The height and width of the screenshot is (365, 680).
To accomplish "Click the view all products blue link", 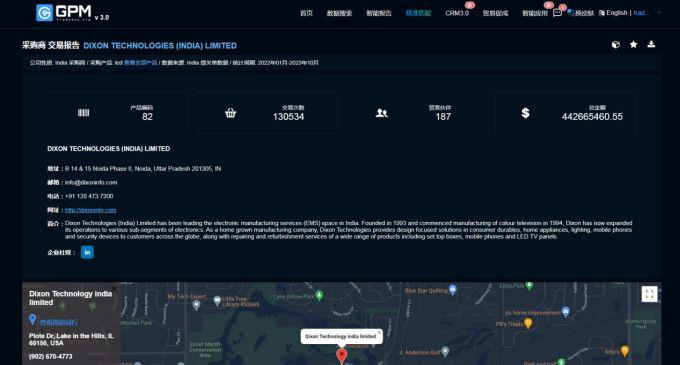I will click(141, 63).
